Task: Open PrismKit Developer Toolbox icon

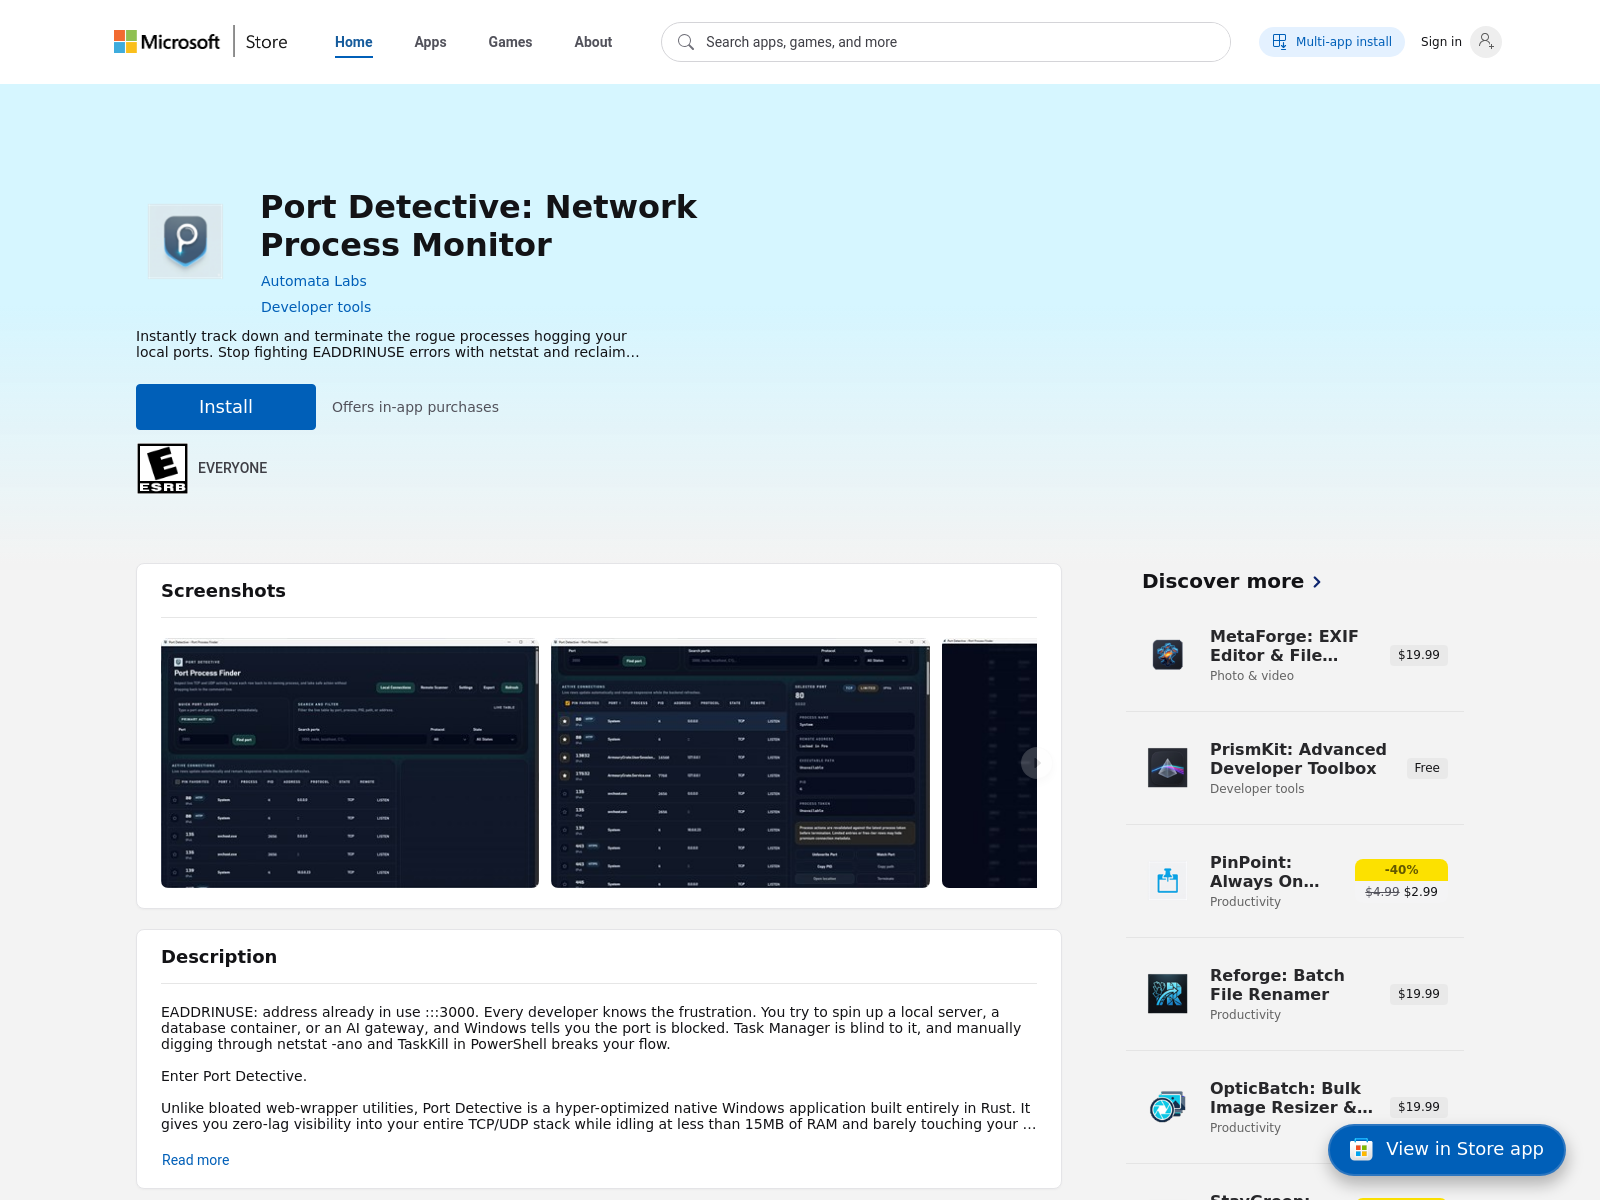Action: click(1167, 768)
